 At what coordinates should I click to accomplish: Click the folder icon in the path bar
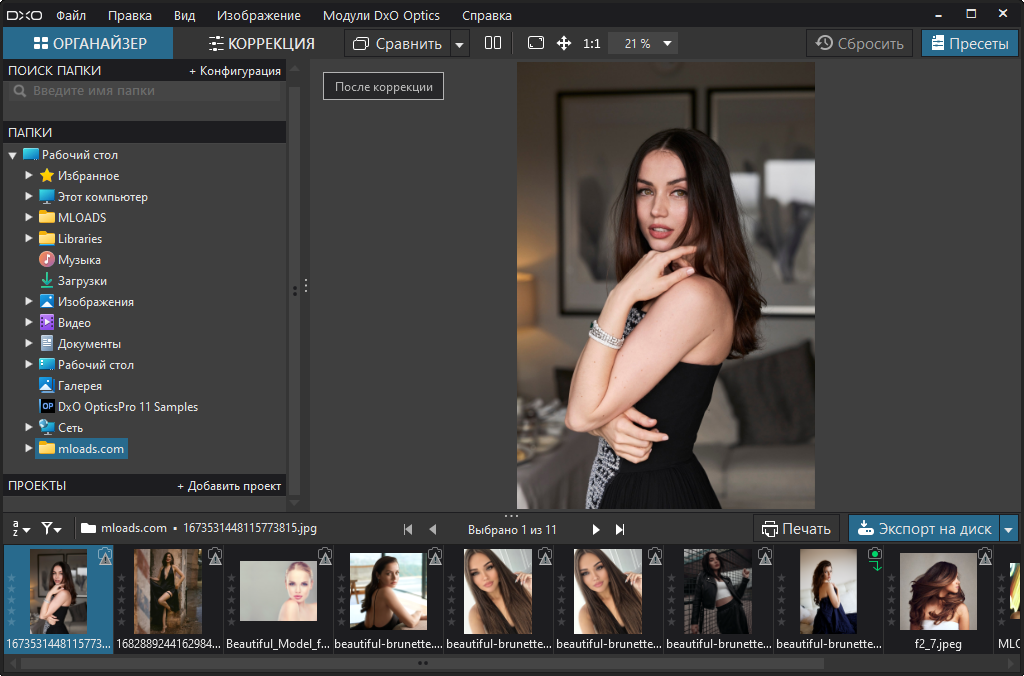(x=88, y=528)
